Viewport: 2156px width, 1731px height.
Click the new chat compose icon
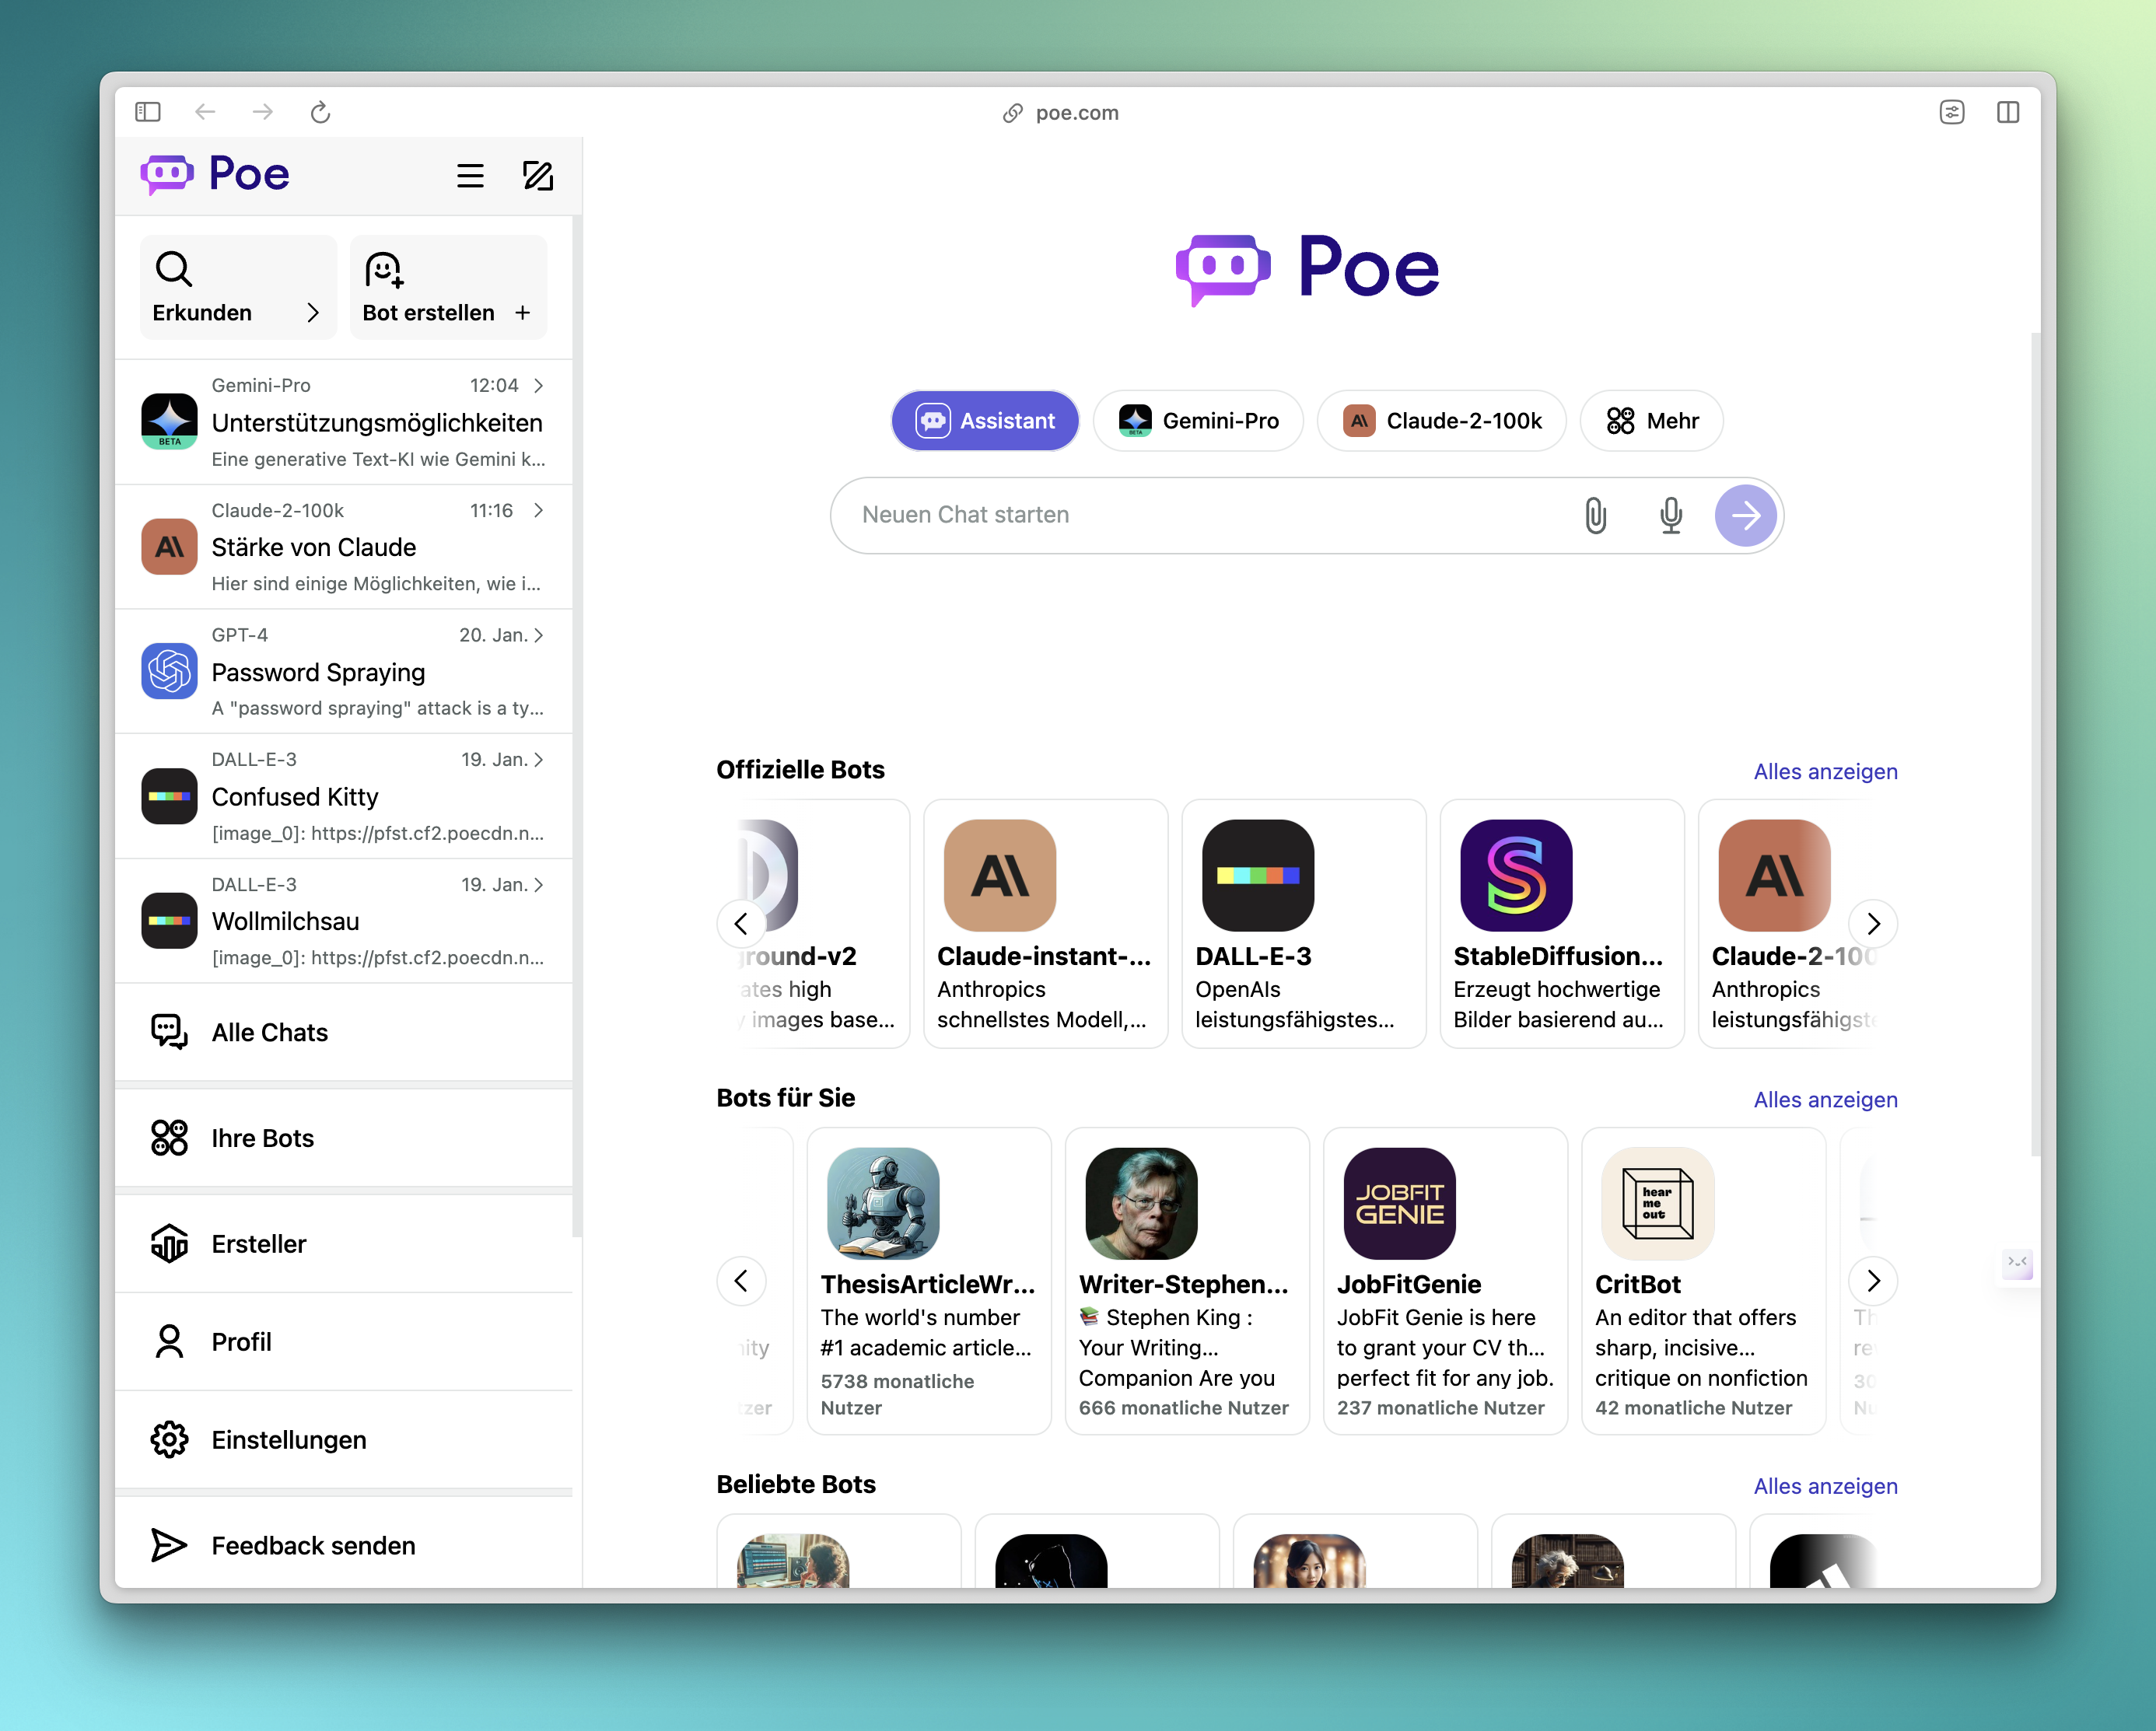[538, 176]
